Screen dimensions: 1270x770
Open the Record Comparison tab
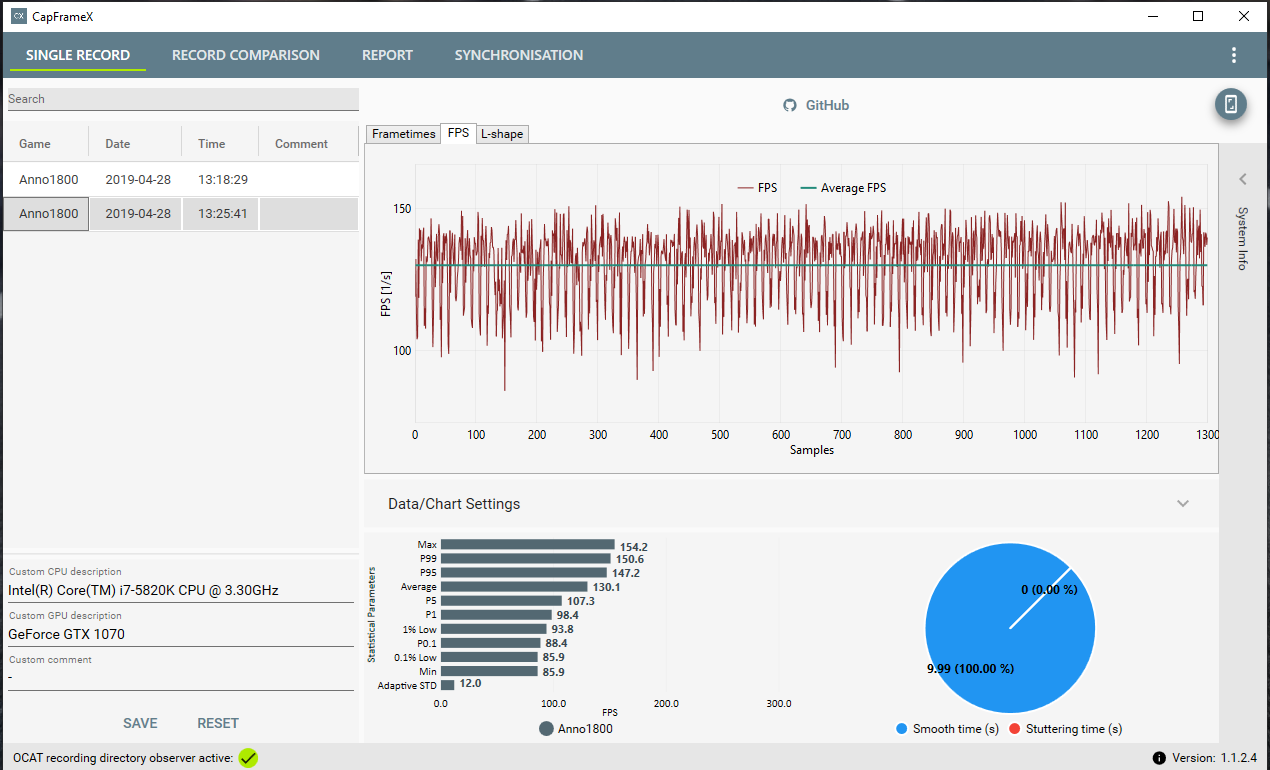tap(246, 55)
